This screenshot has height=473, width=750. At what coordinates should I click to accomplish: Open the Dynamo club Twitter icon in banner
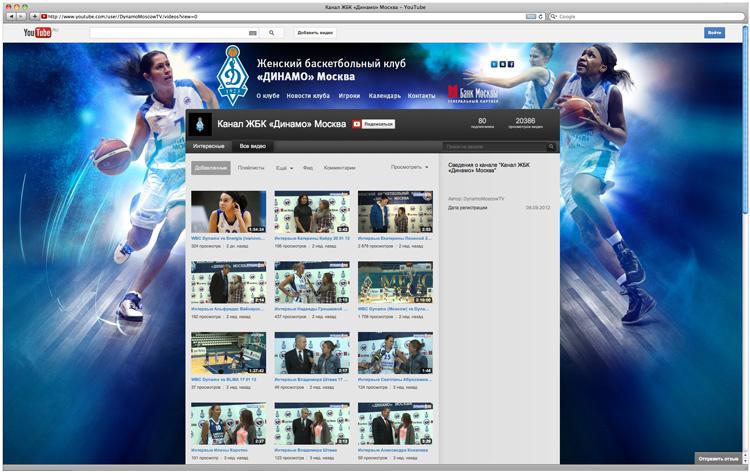pyautogui.click(x=494, y=64)
